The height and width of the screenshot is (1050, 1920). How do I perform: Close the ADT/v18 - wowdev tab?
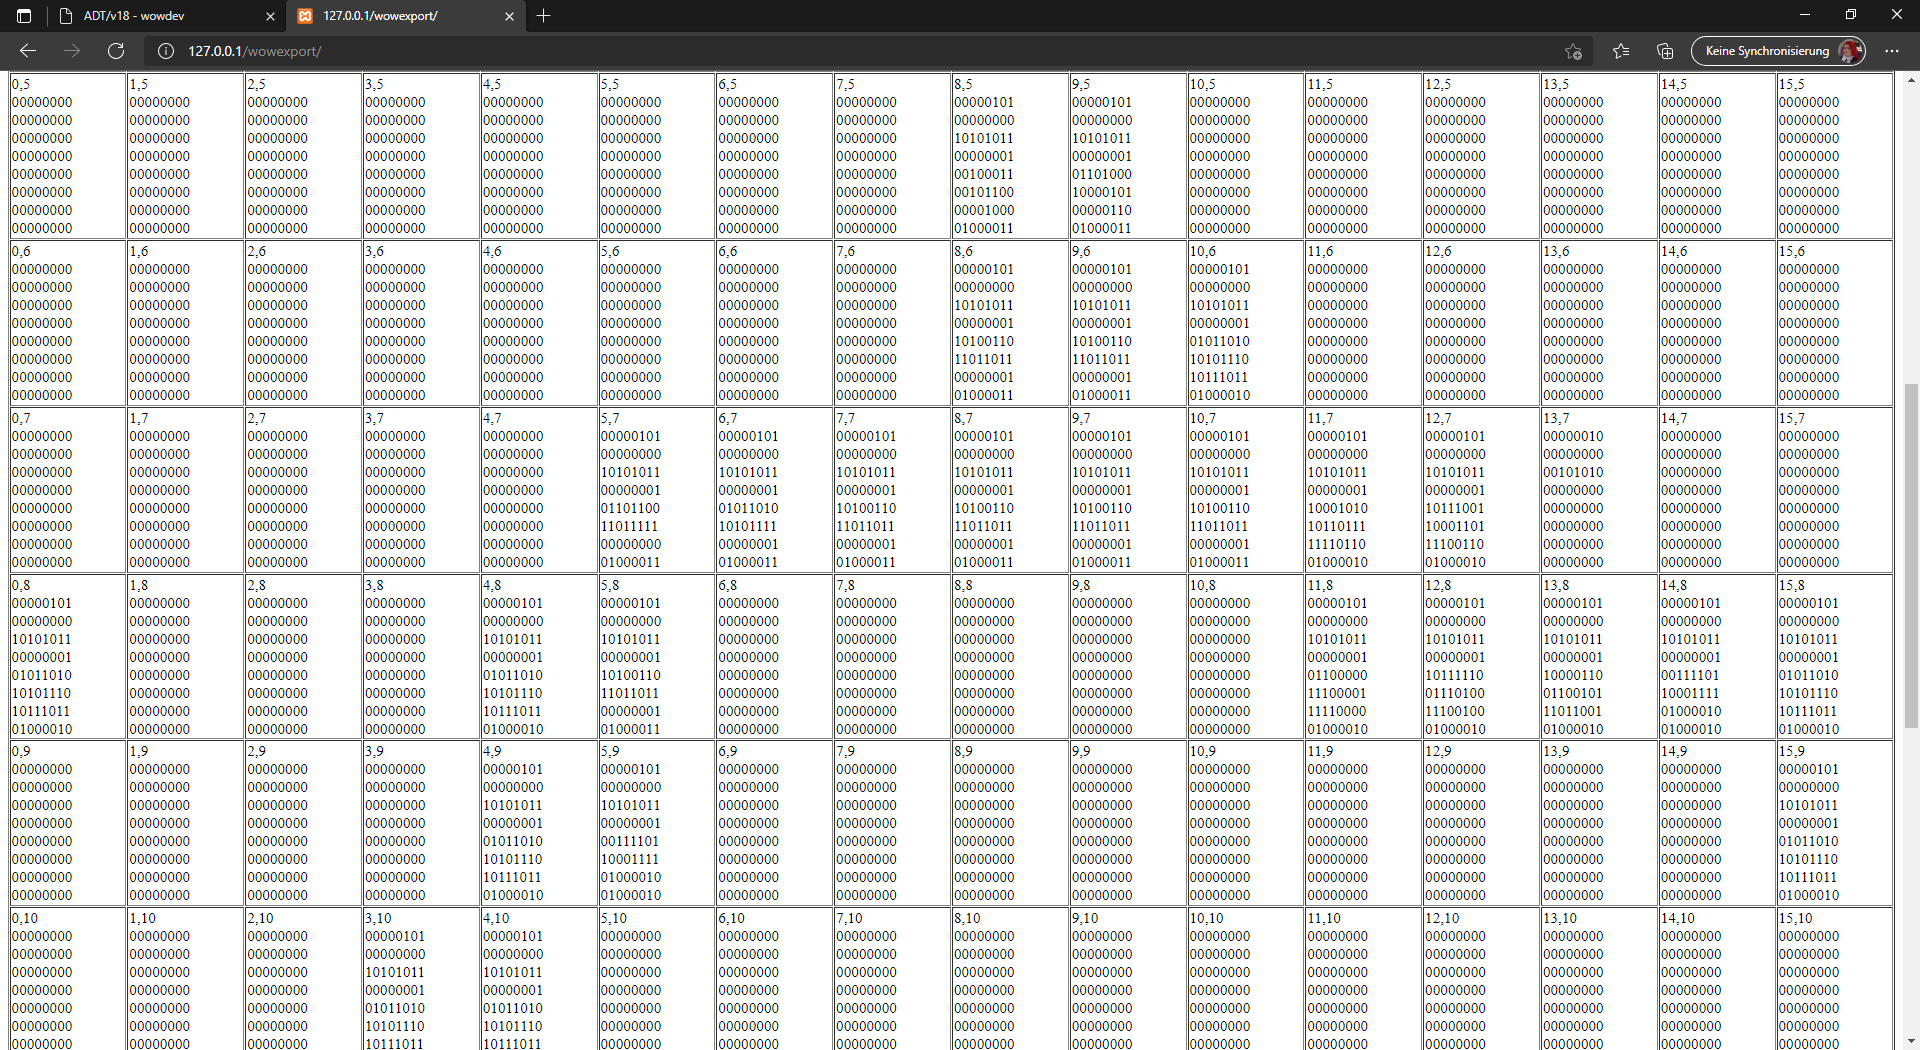click(x=270, y=16)
